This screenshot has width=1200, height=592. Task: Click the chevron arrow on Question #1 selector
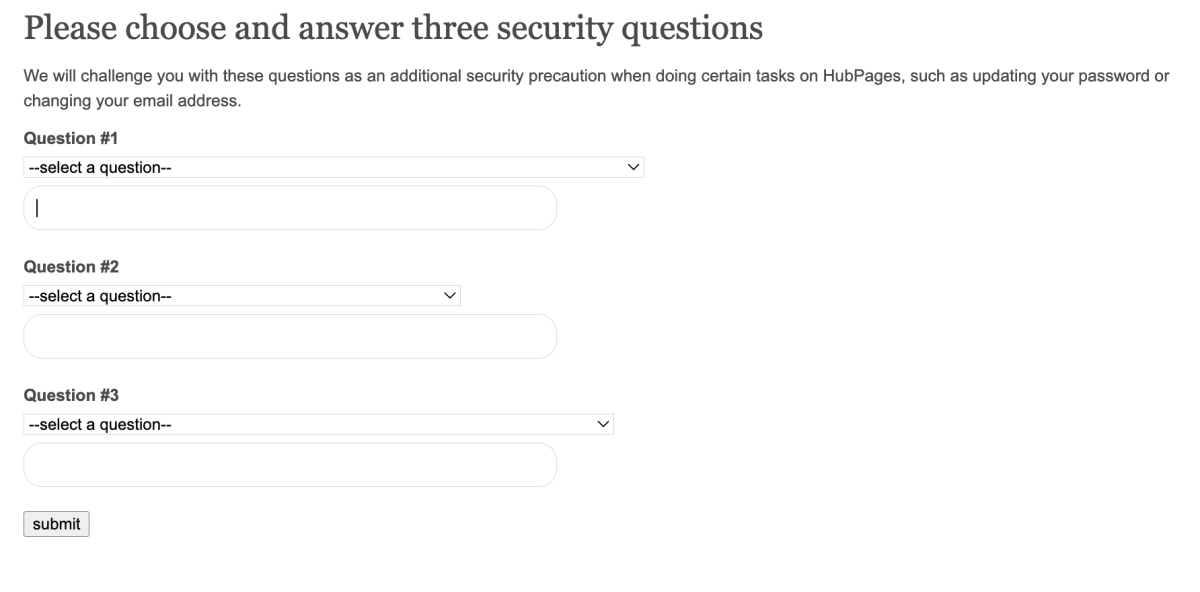pos(632,168)
